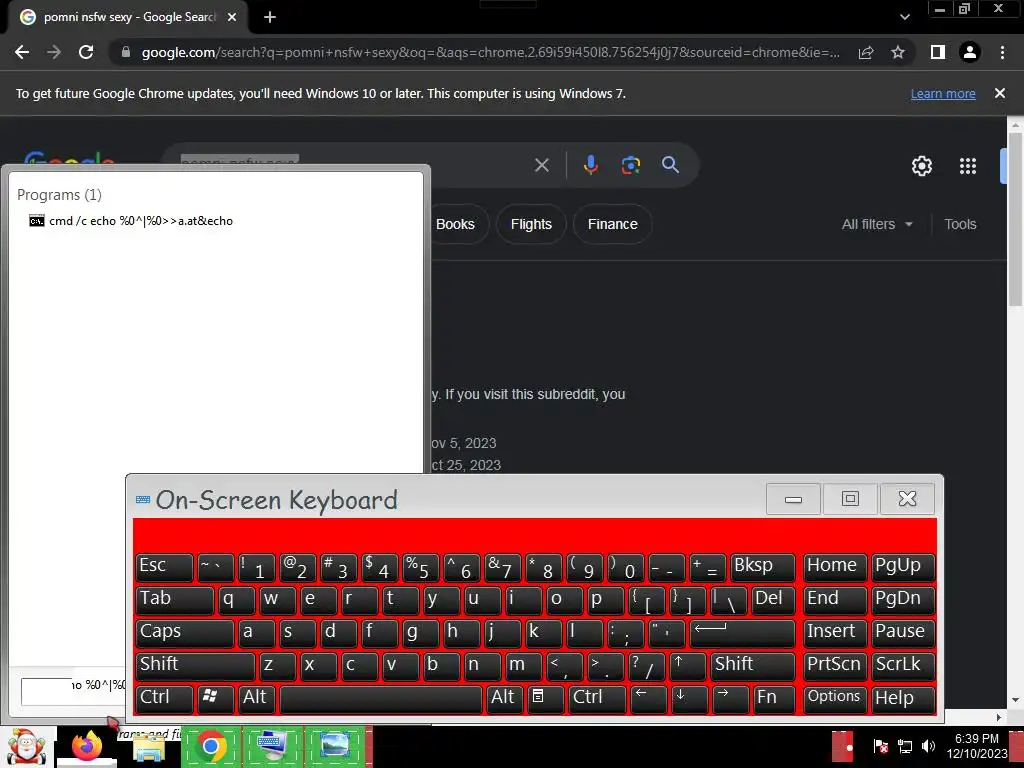Open the search Tools options
1024x768 pixels.
click(x=960, y=224)
